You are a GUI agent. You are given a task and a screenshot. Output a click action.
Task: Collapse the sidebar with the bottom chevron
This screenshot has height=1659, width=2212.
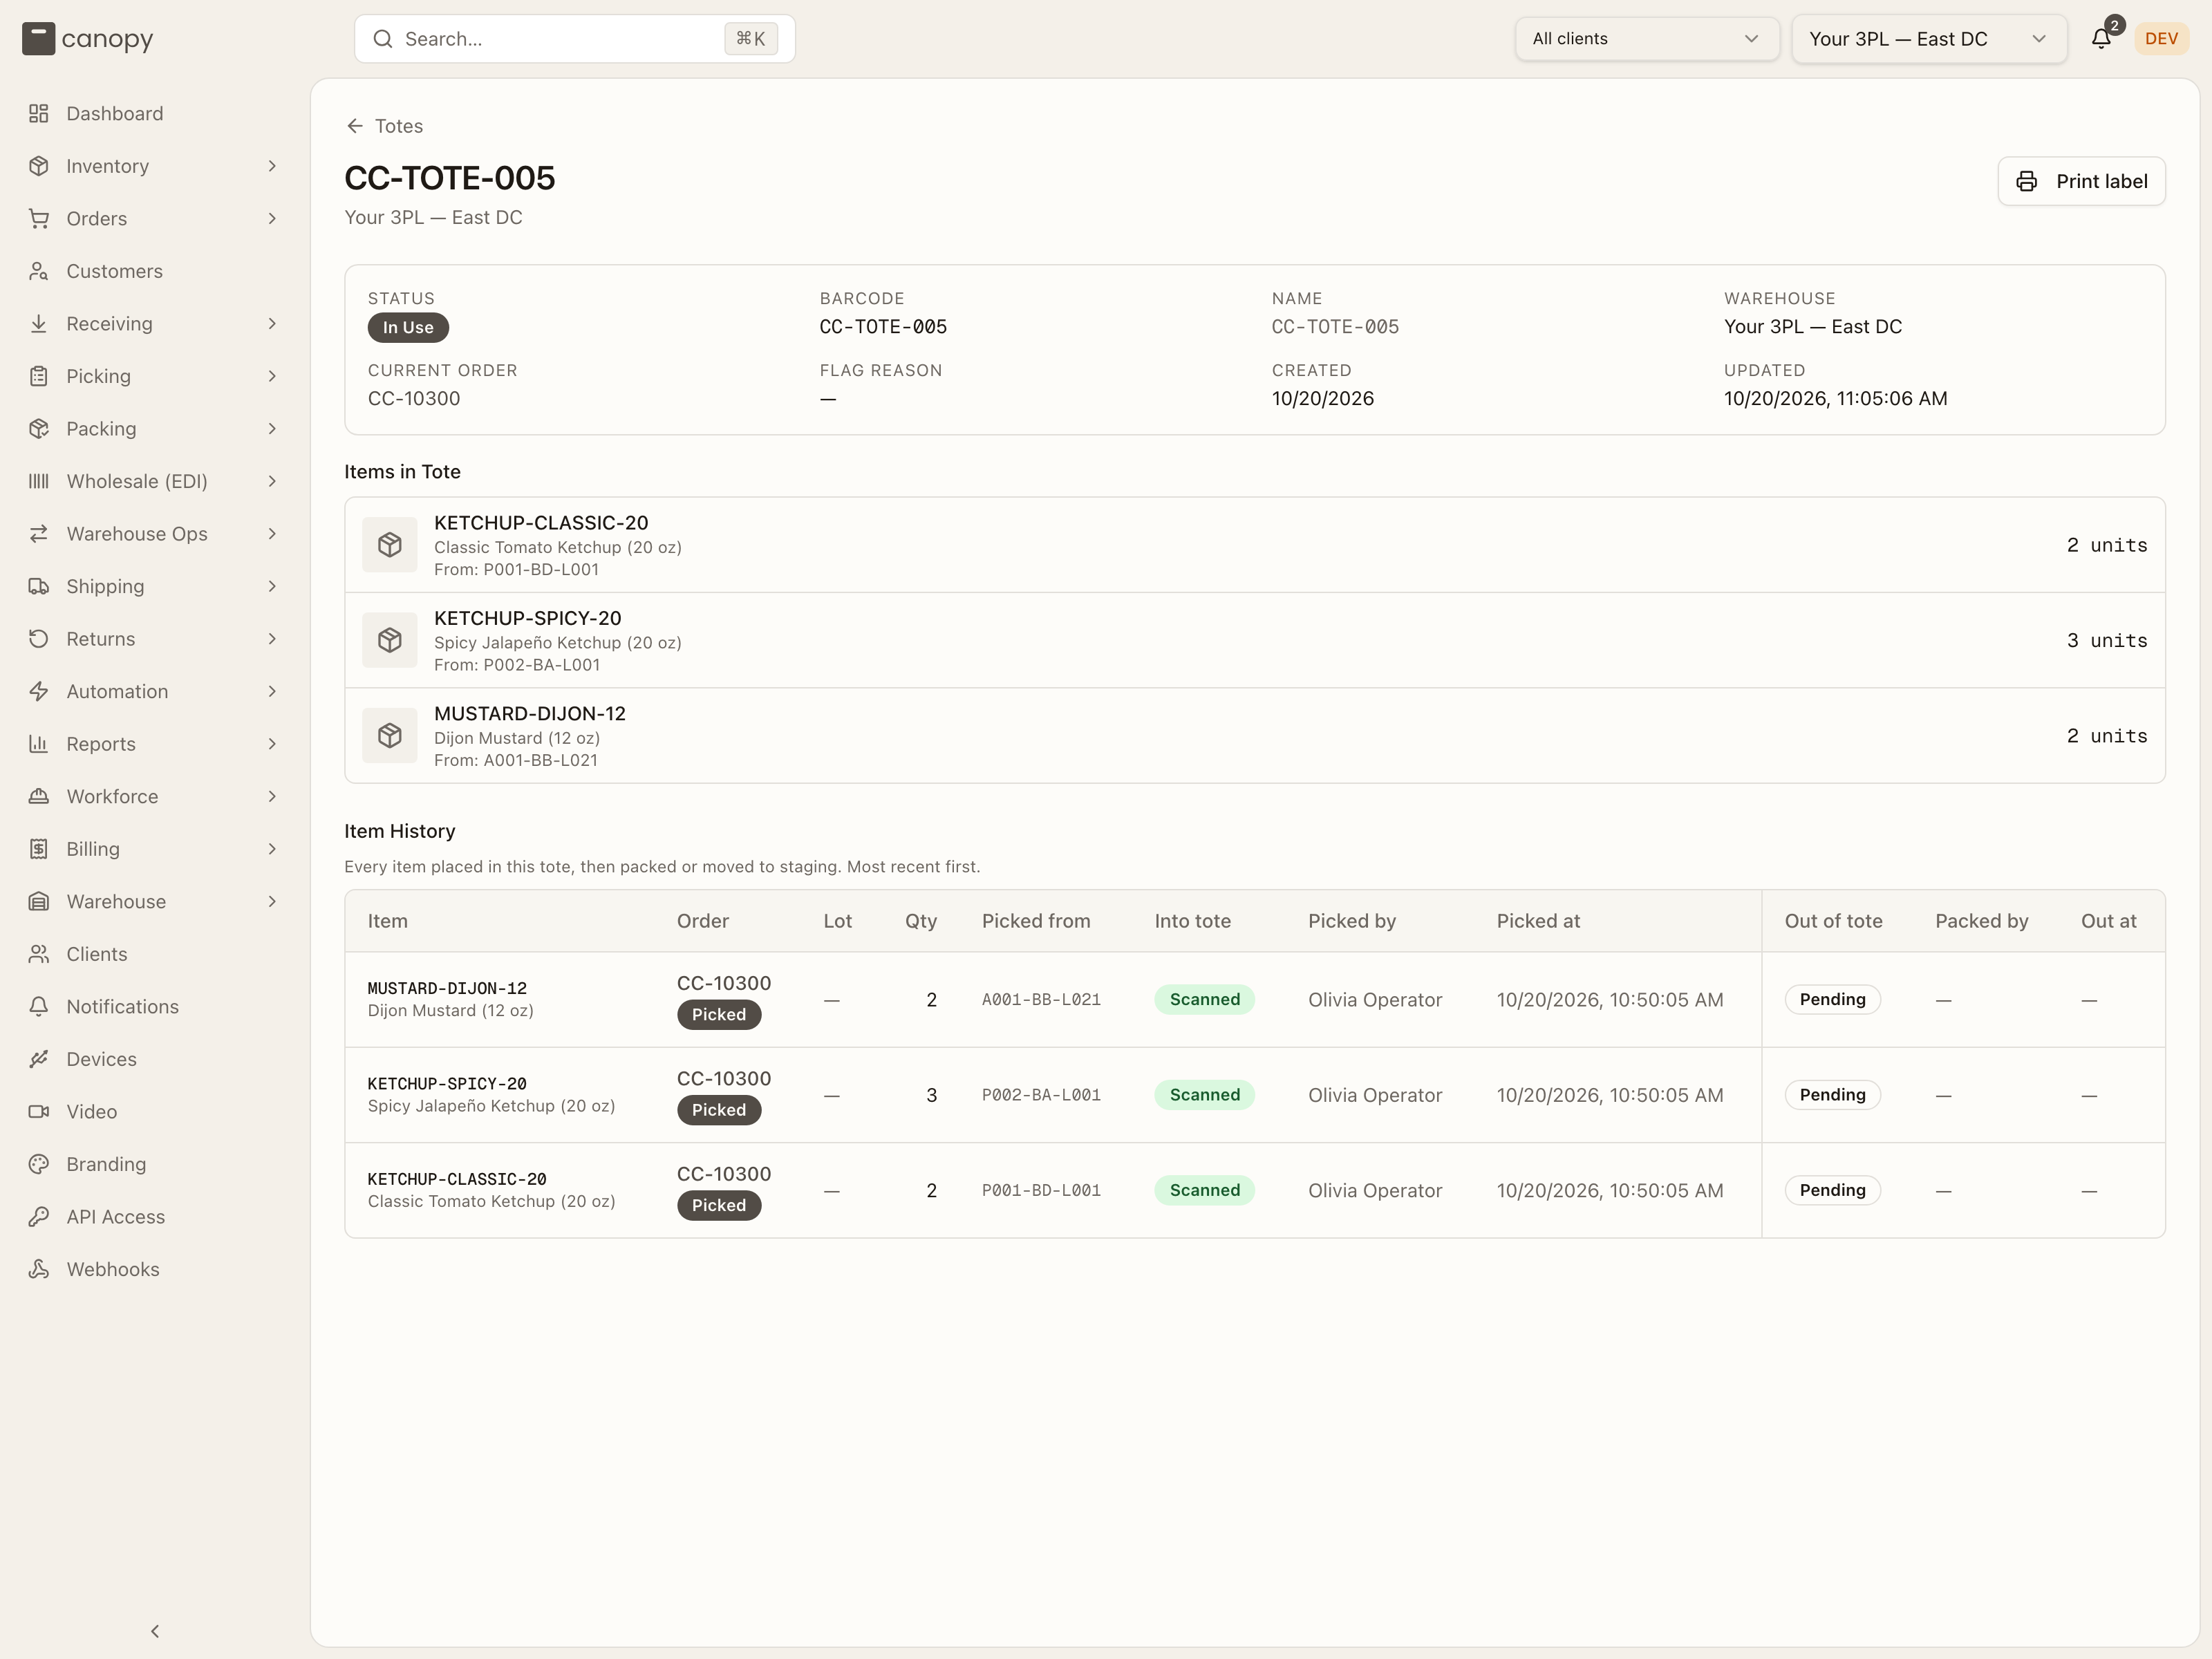(x=155, y=1631)
